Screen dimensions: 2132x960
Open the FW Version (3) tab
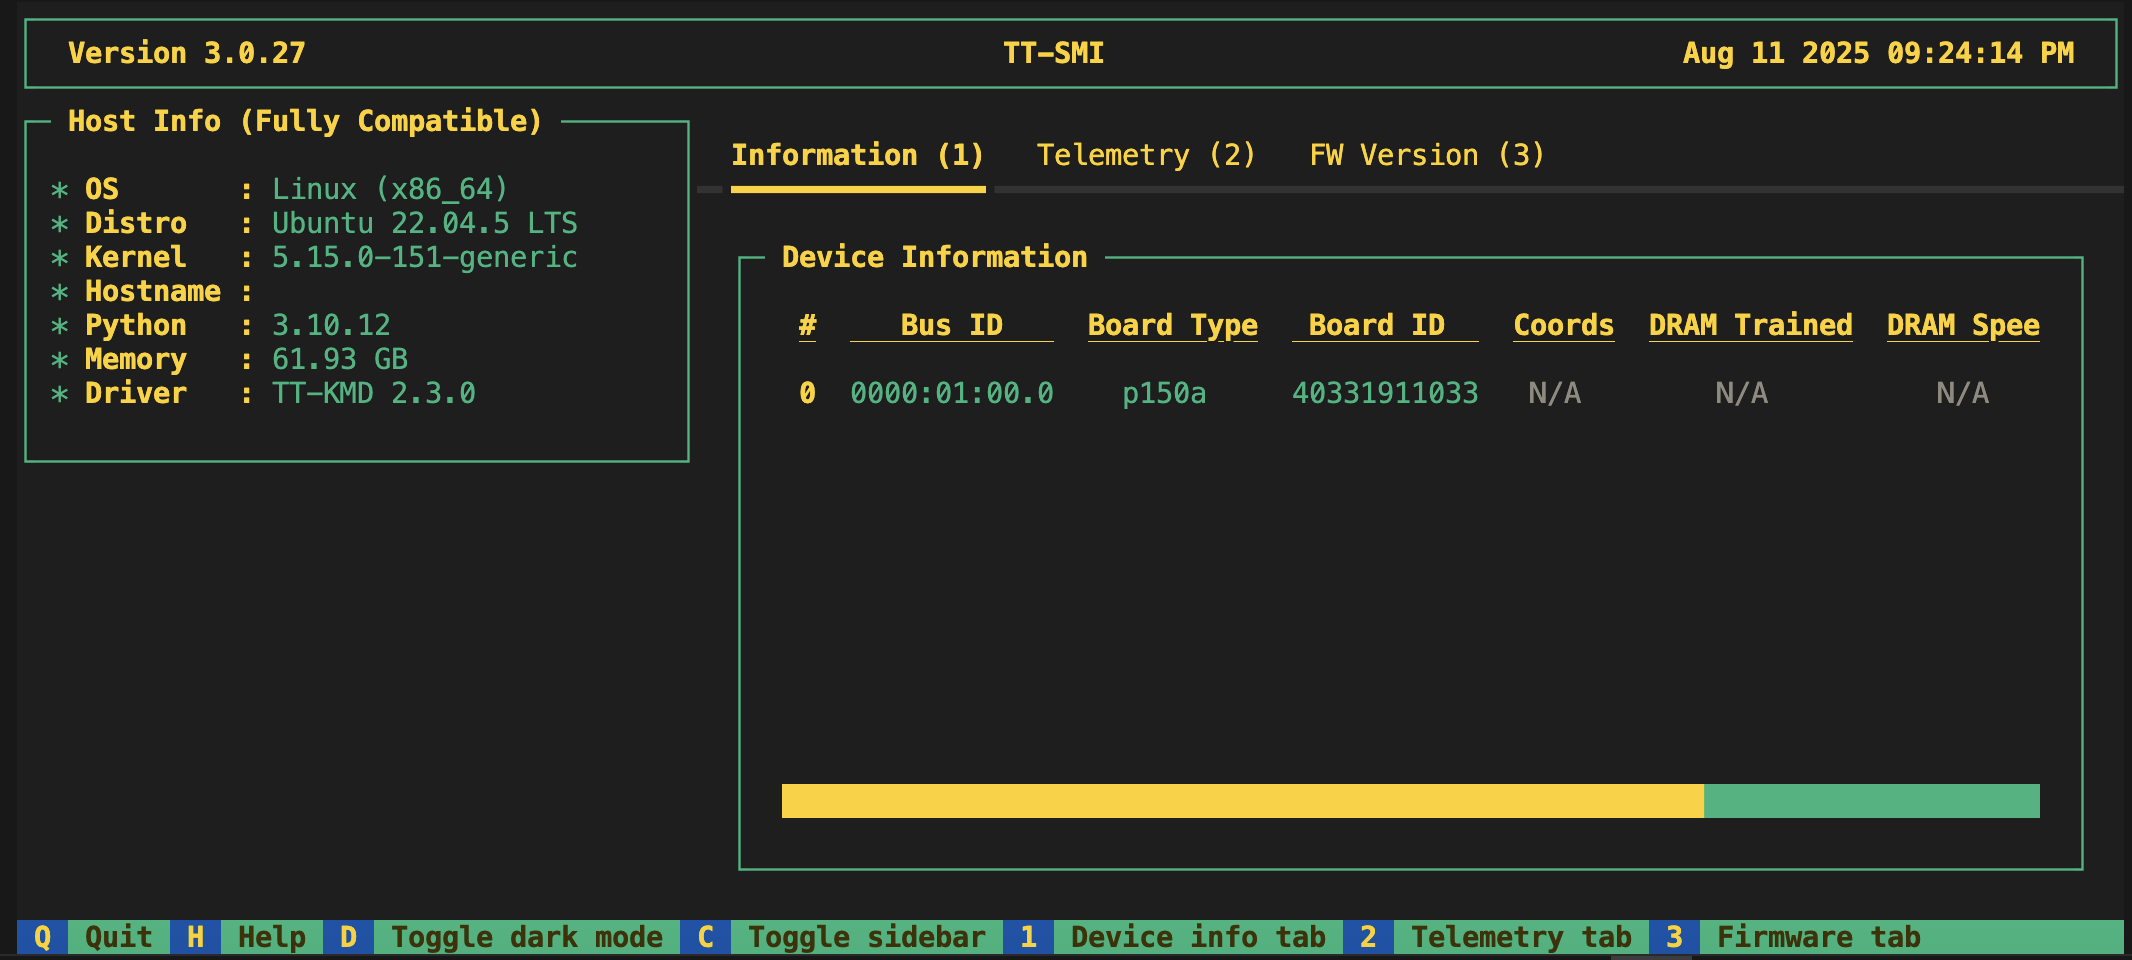click(x=1427, y=155)
